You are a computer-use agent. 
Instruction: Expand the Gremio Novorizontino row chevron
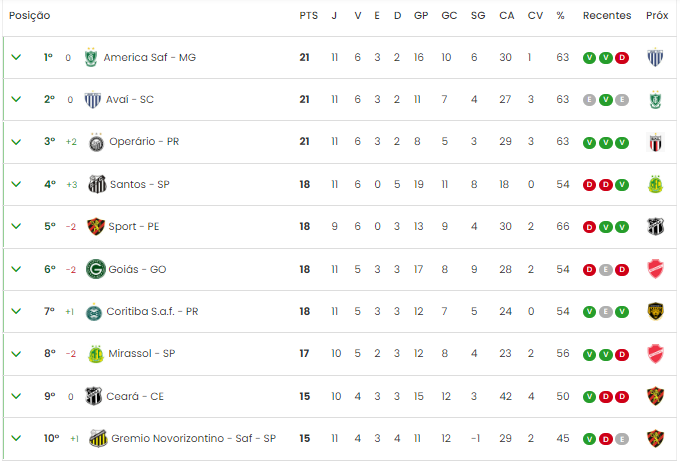pyautogui.click(x=16, y=438)
